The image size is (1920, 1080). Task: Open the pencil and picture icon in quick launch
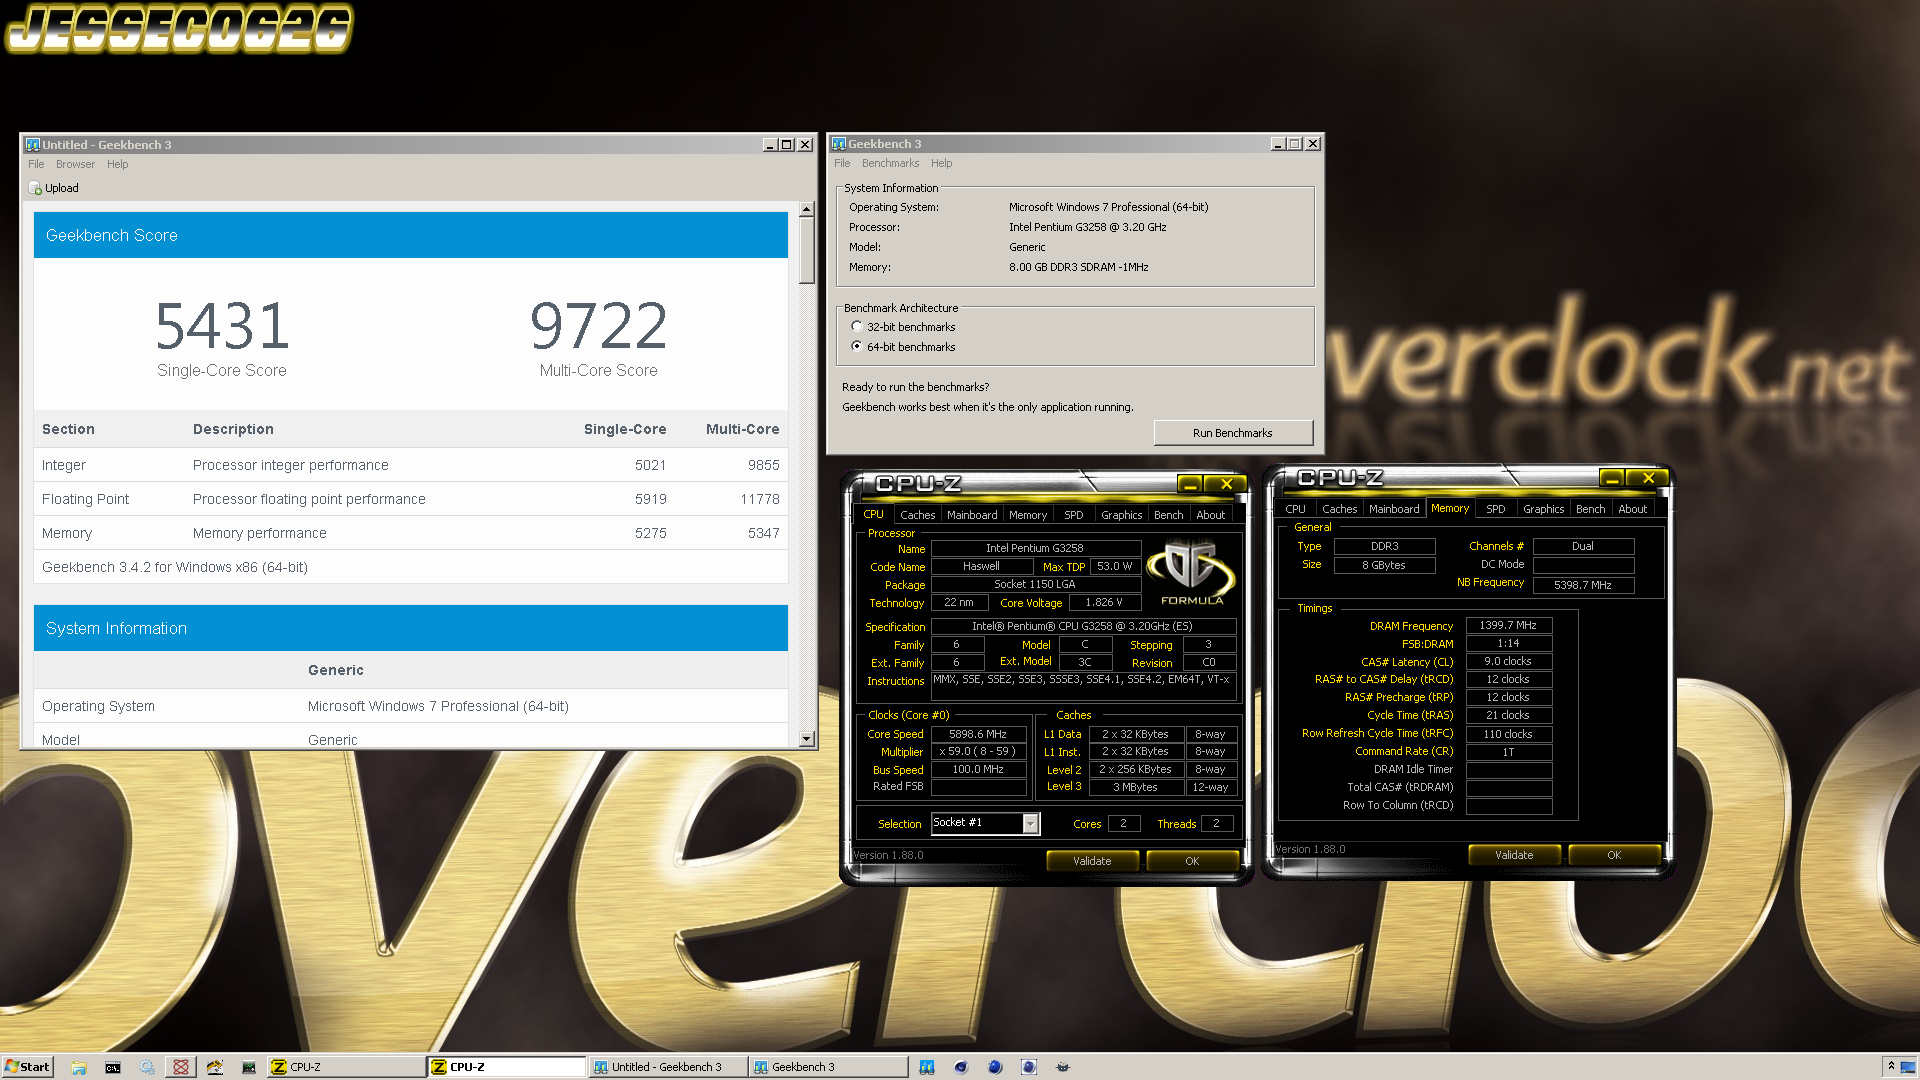[215, 1067]
